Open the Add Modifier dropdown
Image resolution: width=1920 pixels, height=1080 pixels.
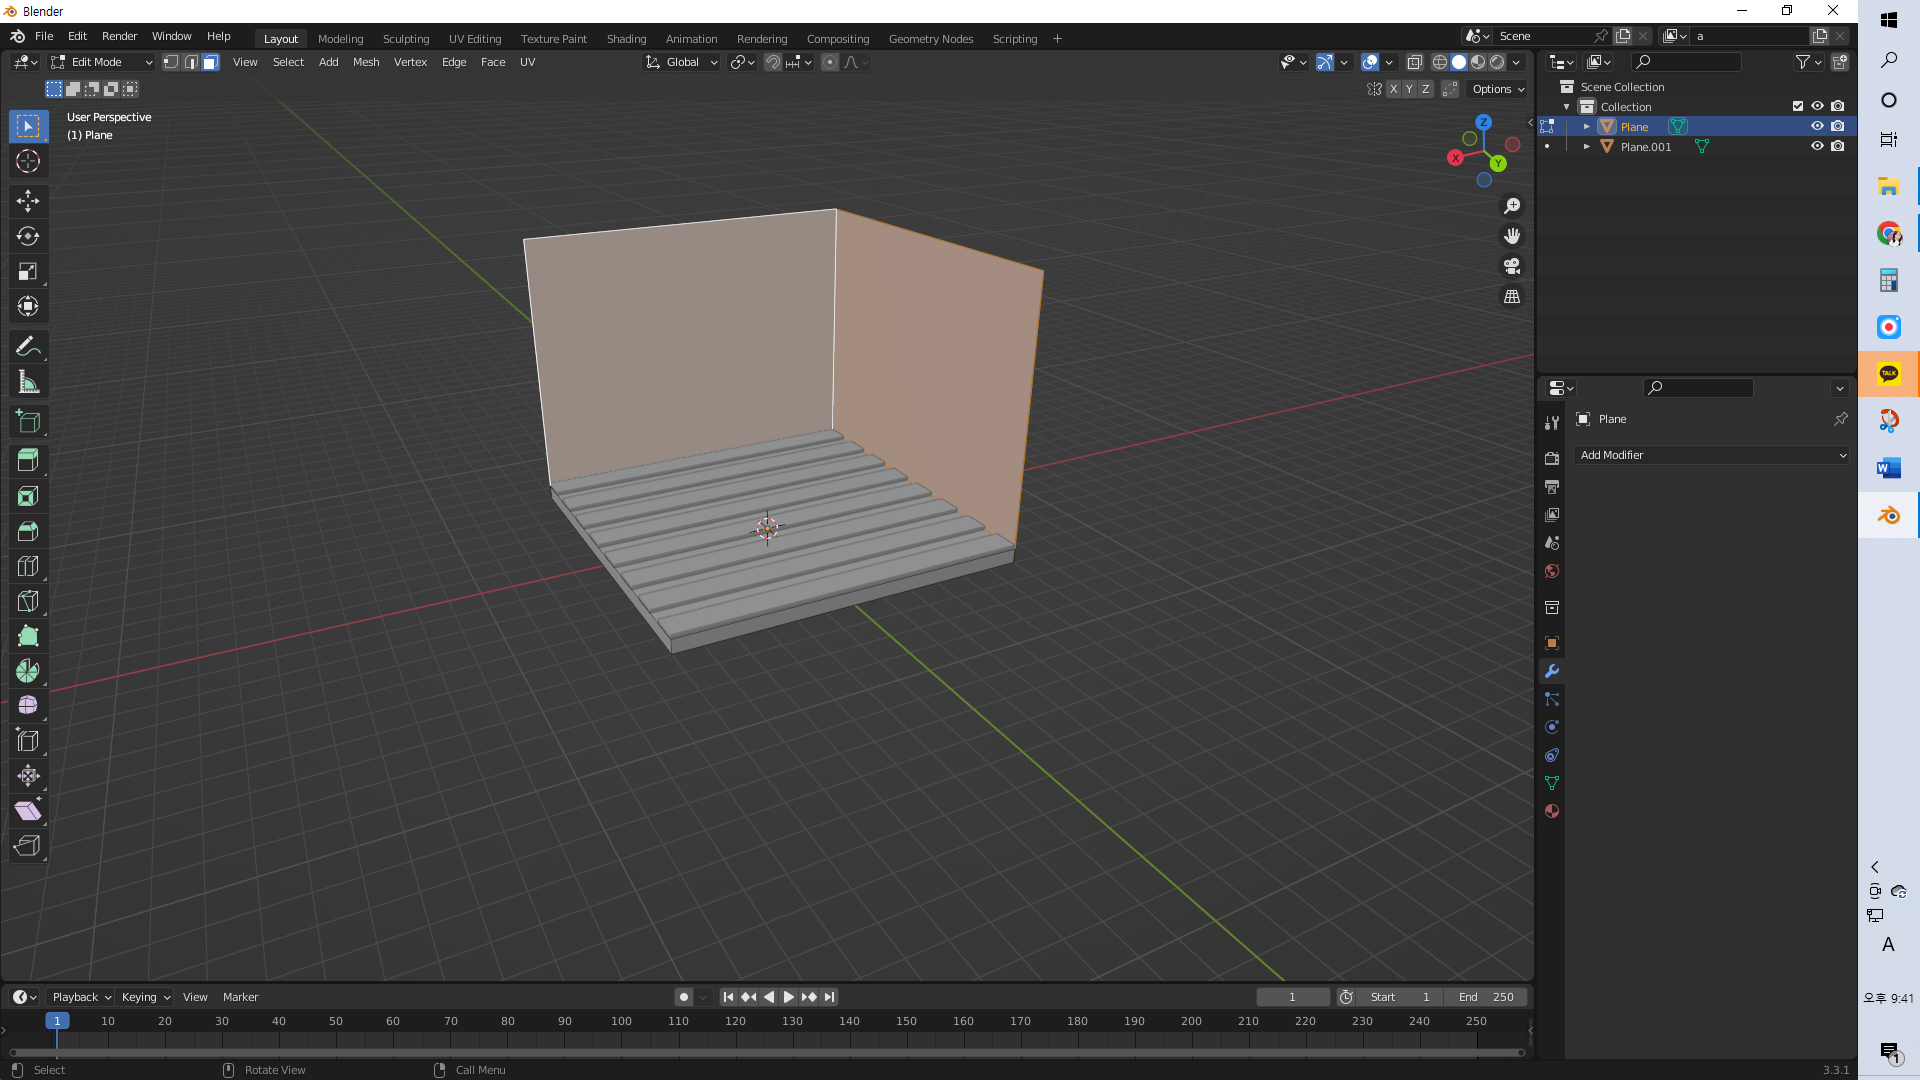click(x=1712, y=455)
